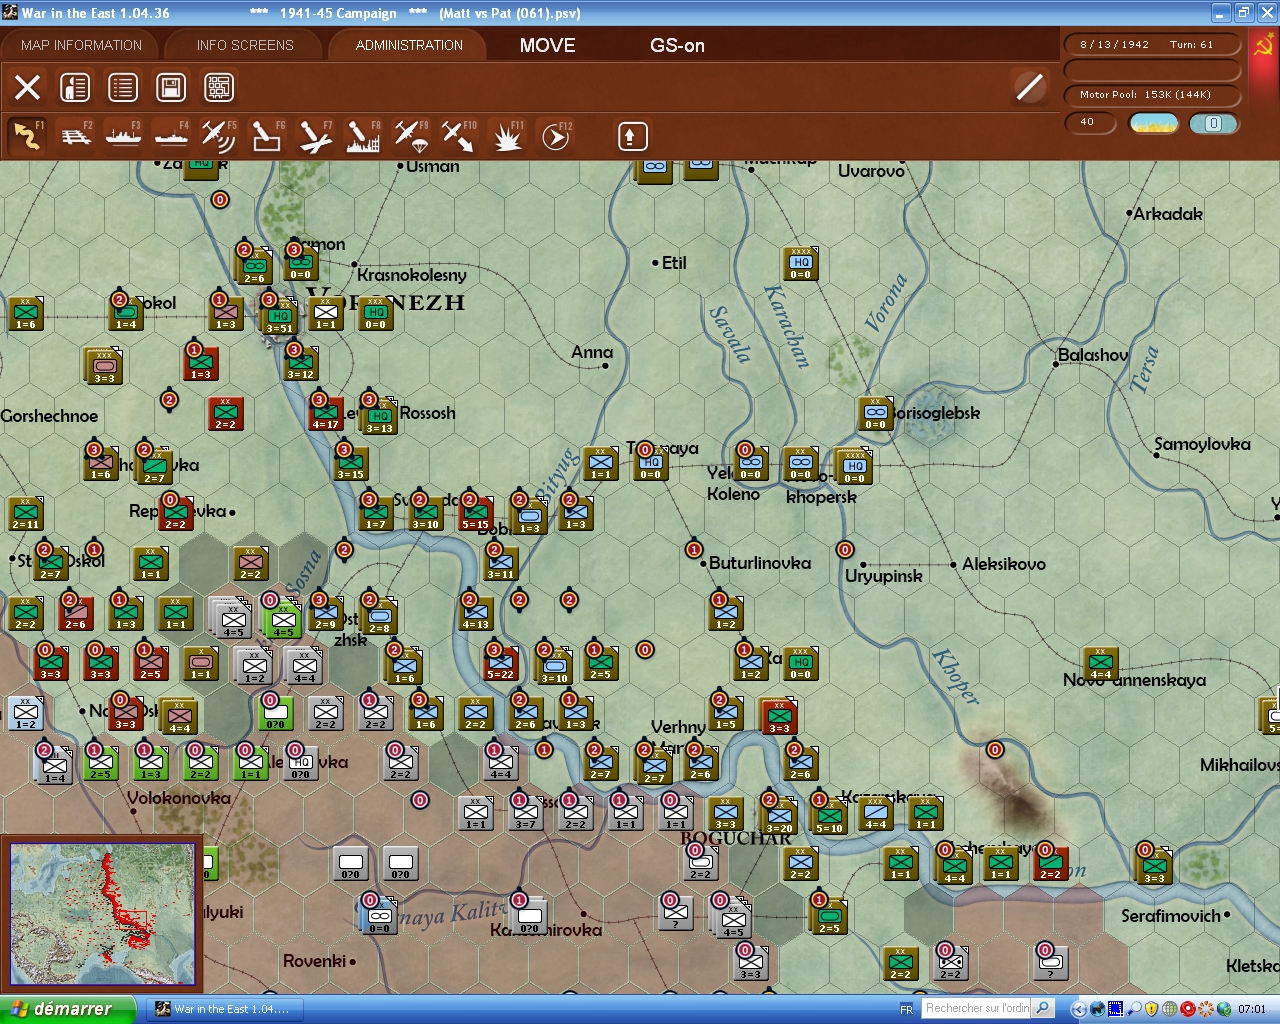Click the X icon in Administration row
The height and width of the screenshot is (1024, 1280).
28,87
